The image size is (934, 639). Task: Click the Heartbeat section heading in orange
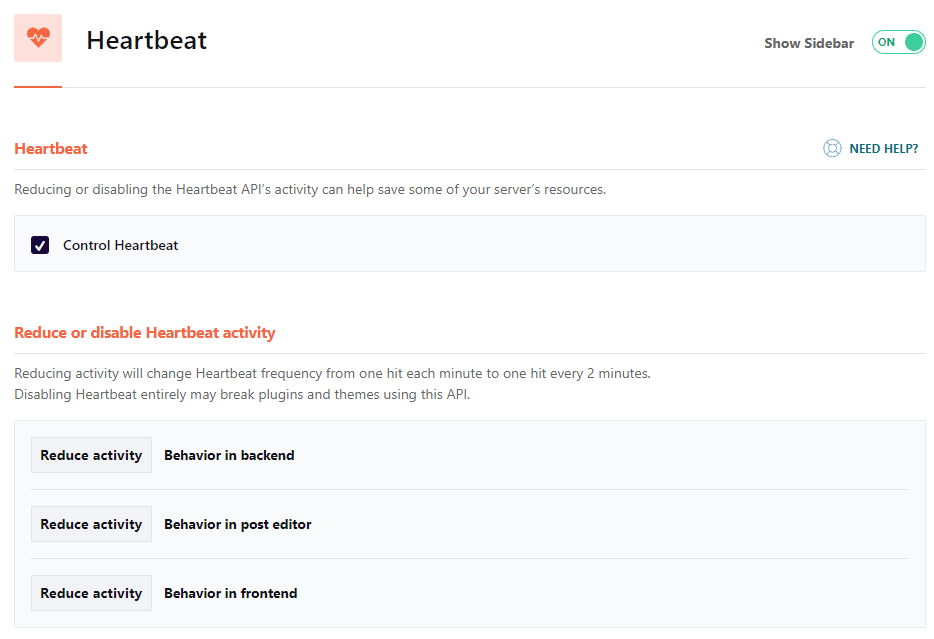(51, 148)
